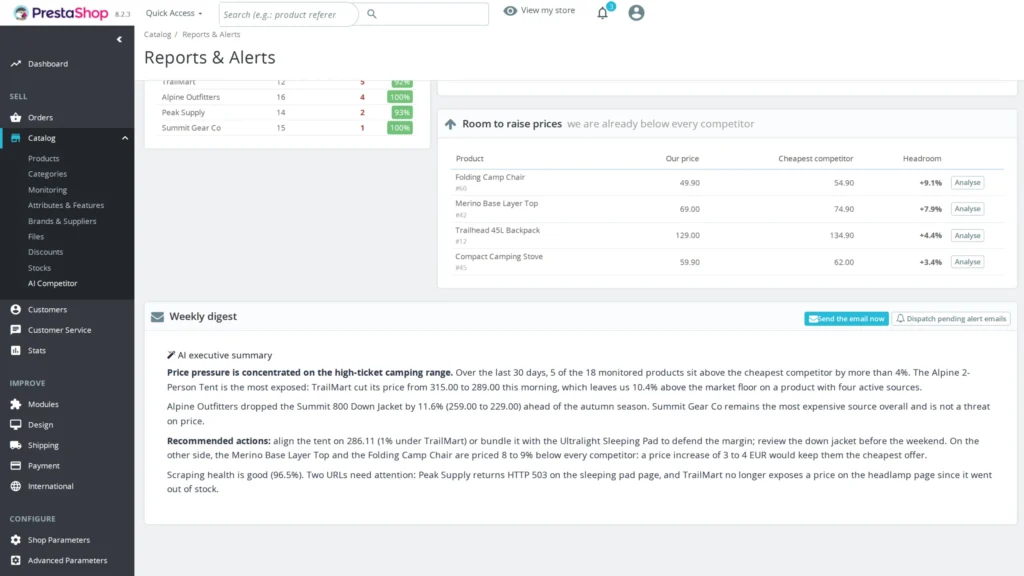Viewport: 1024px width, 576px height.
Task: Click Dispatch pending alert emails button
Action: [x=951, y=319]
